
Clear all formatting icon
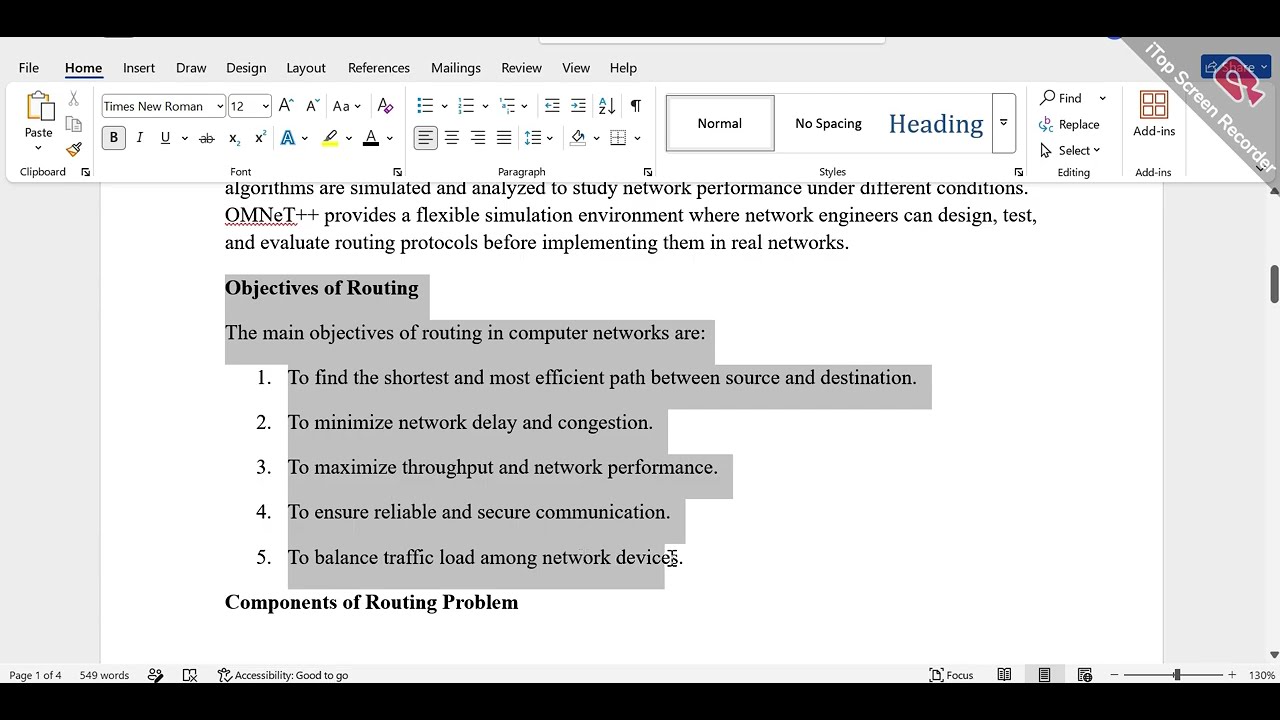pyautogui.click(x=386, y=106)
